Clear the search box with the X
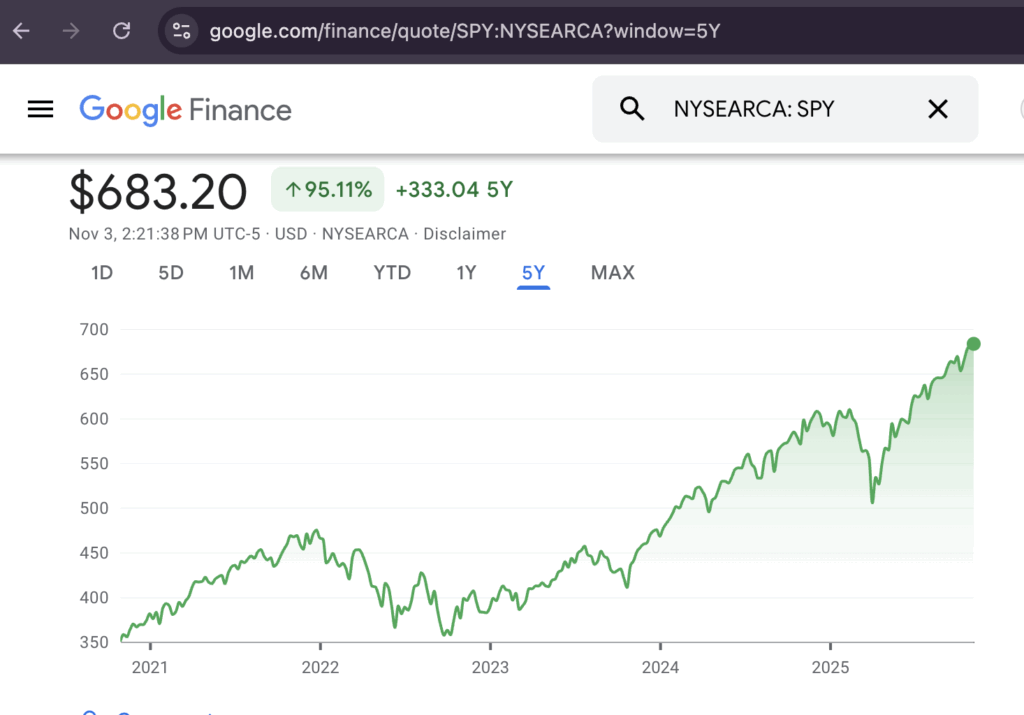 tap(937, 109)
